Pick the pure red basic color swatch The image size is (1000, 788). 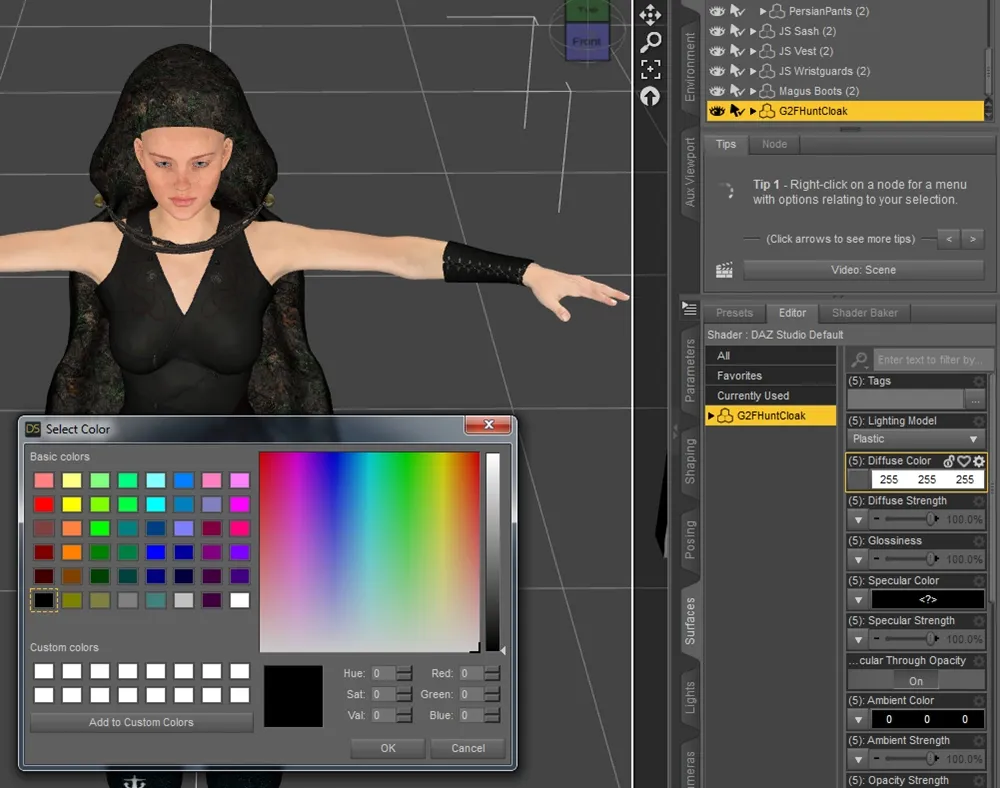[44, 504]
